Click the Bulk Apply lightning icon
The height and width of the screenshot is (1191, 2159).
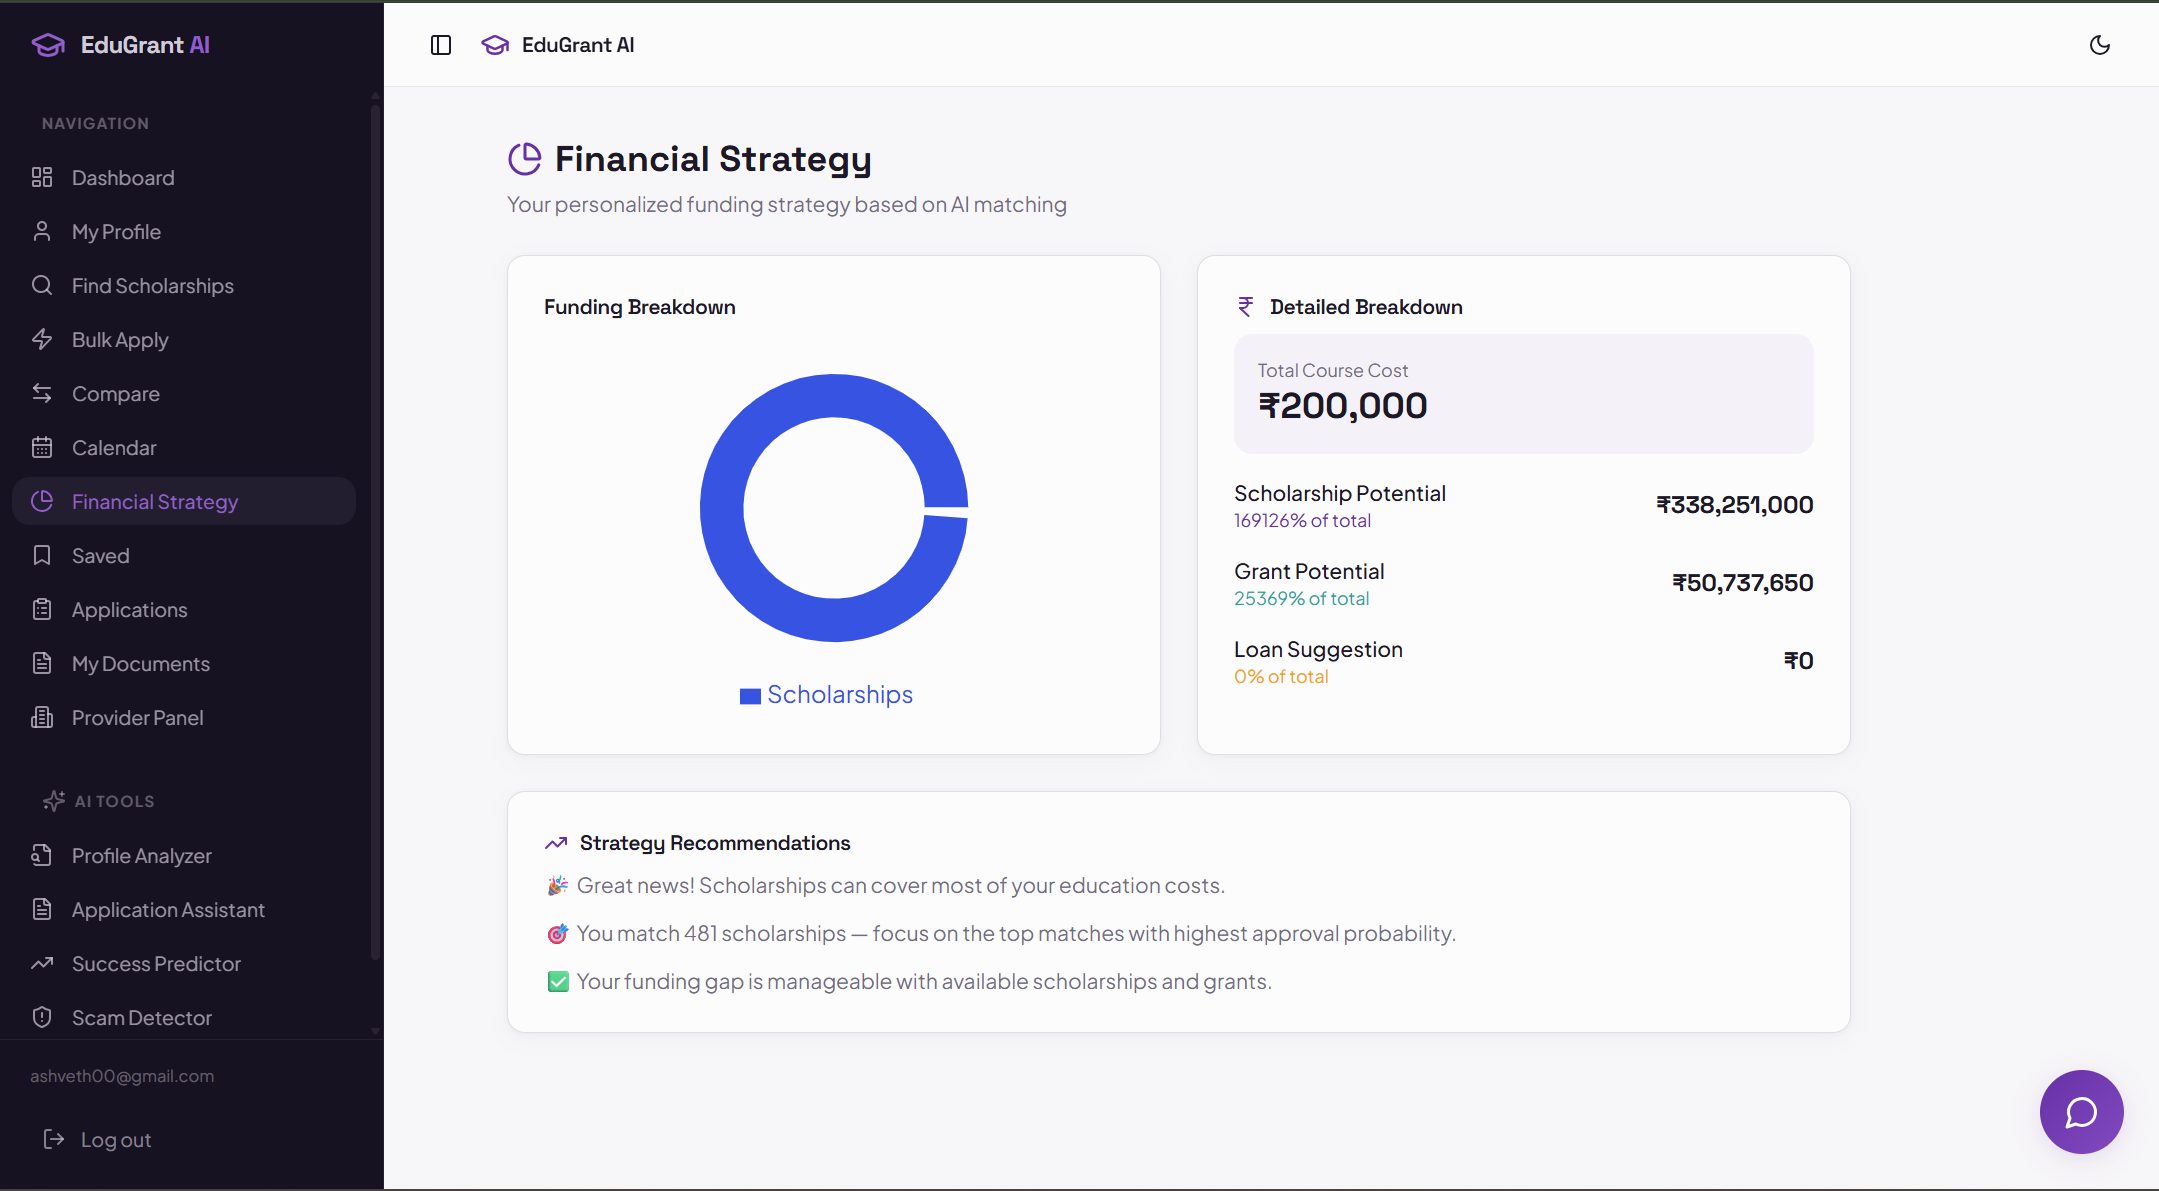(42, 339)
